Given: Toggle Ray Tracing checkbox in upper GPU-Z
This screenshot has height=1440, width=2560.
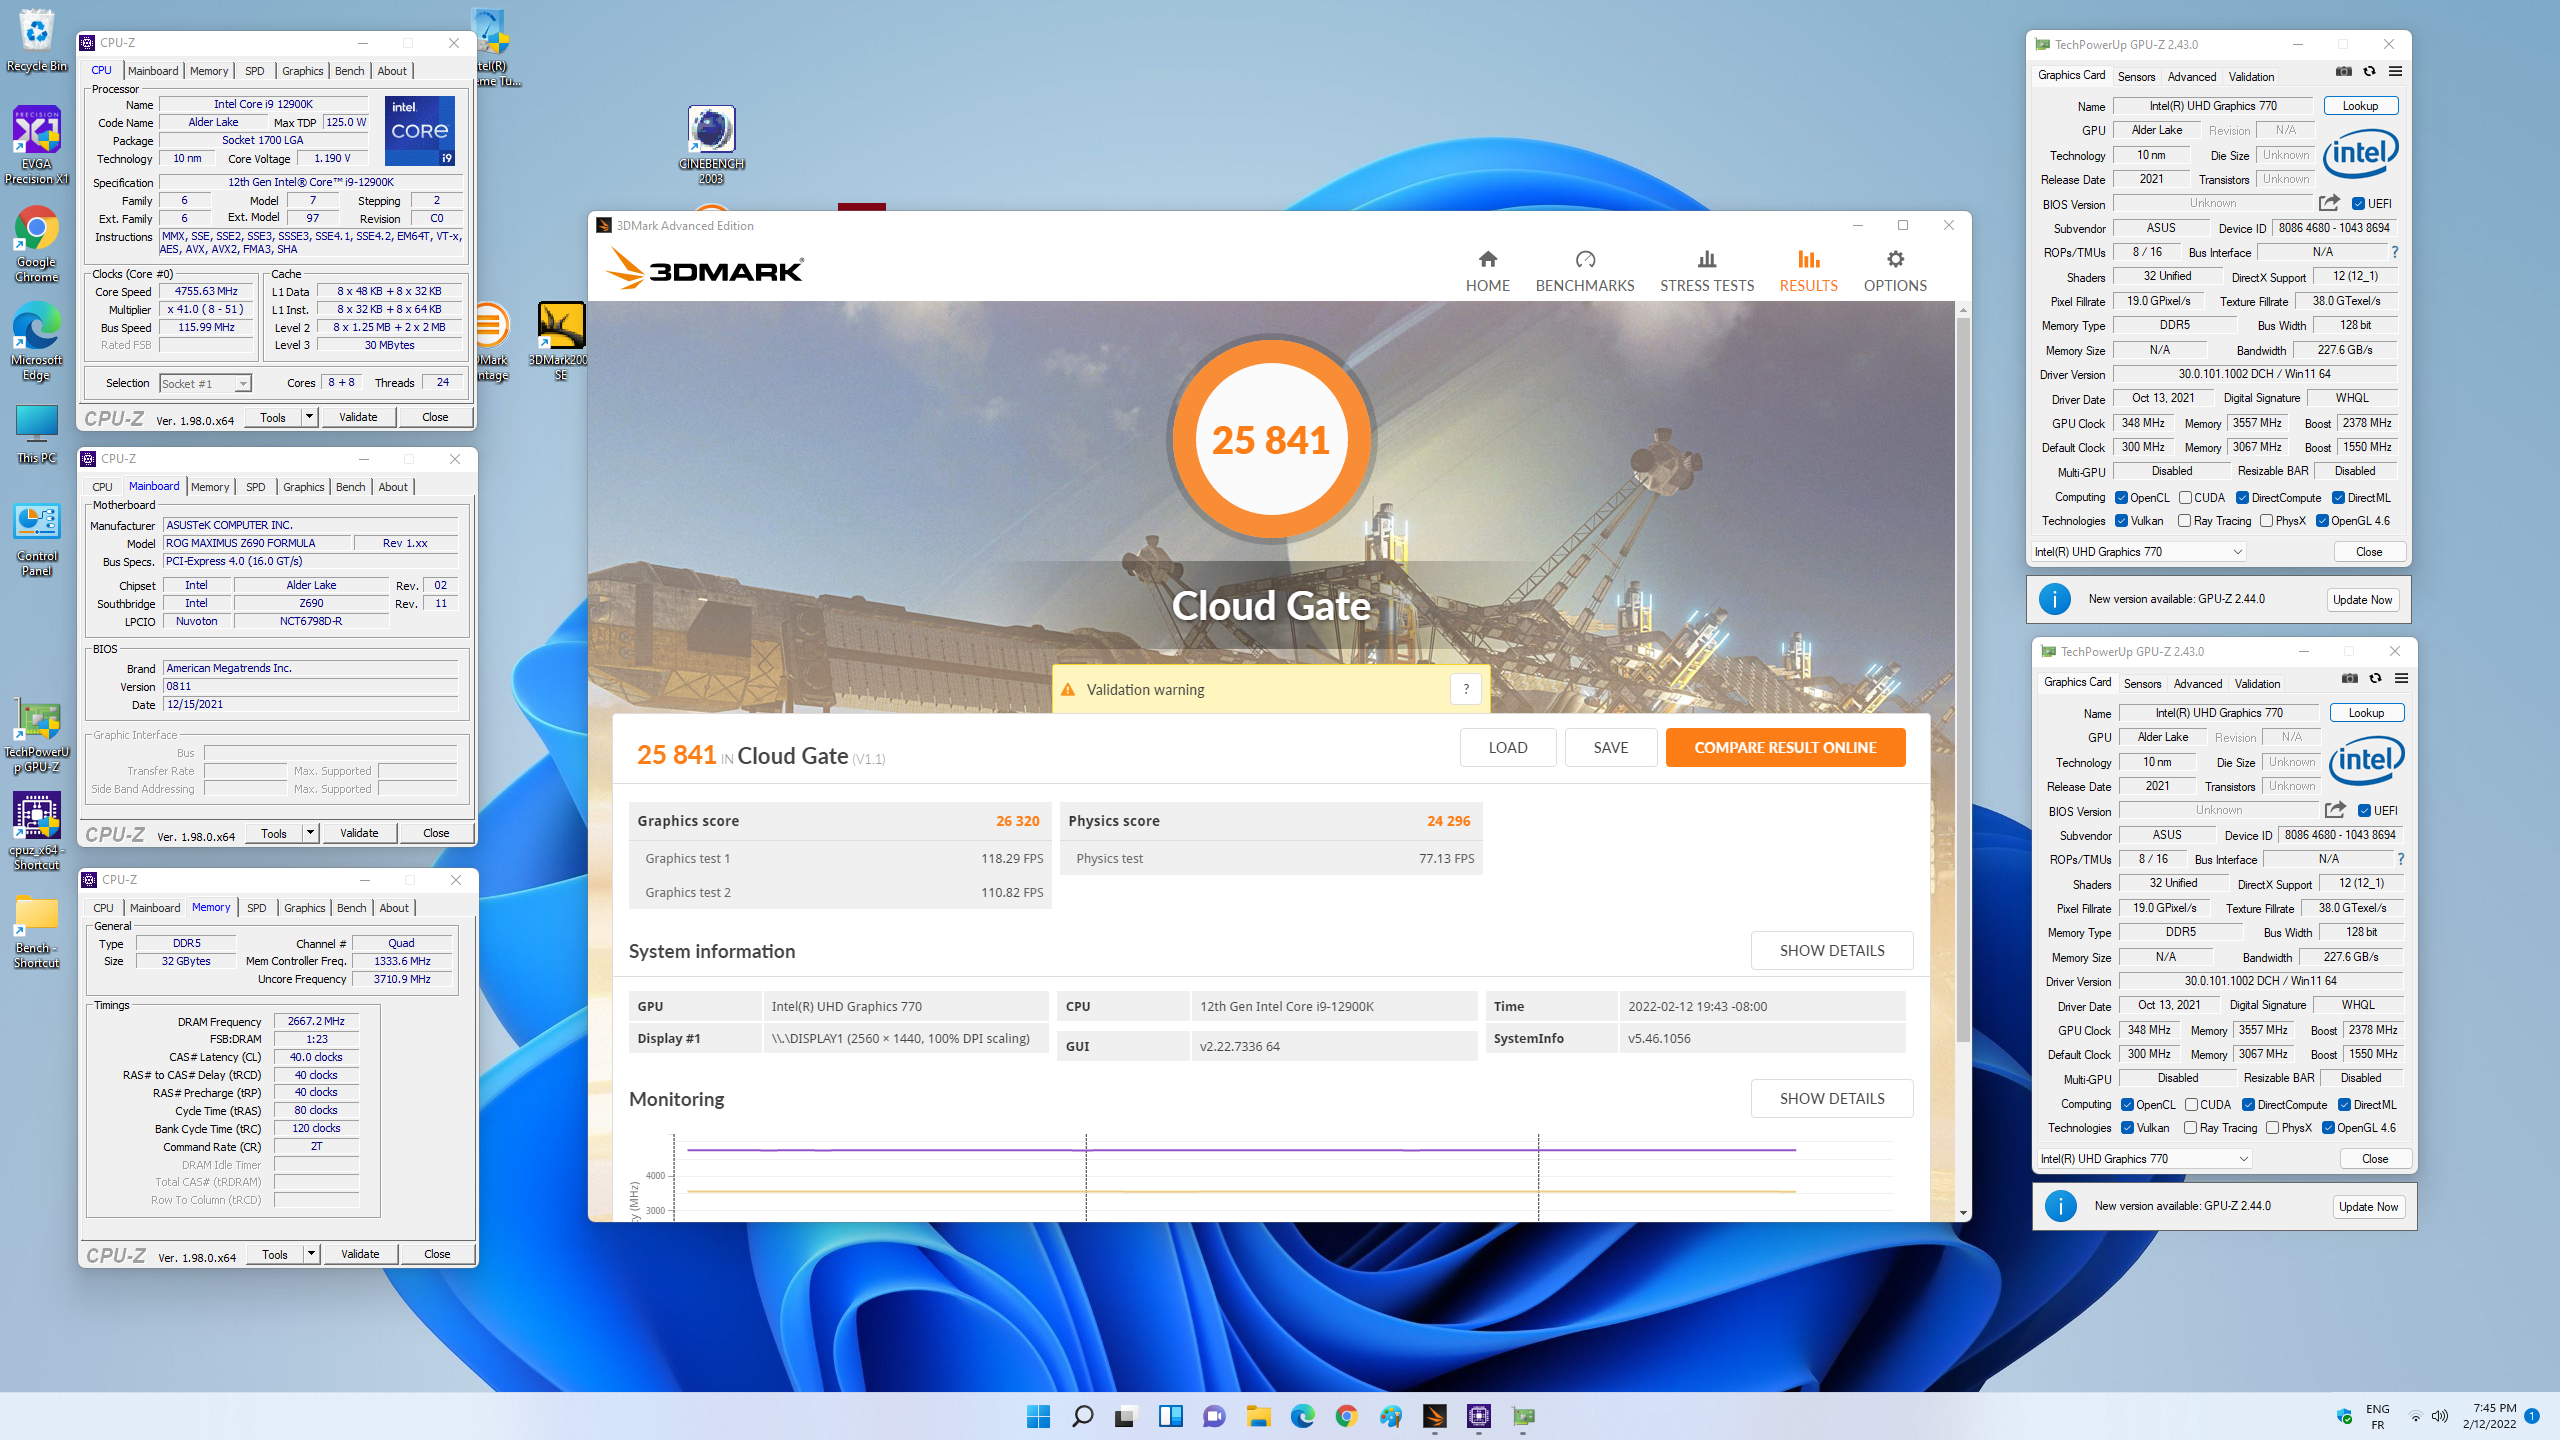Looking at the screenshot, I should click(x=2185, y=521).
